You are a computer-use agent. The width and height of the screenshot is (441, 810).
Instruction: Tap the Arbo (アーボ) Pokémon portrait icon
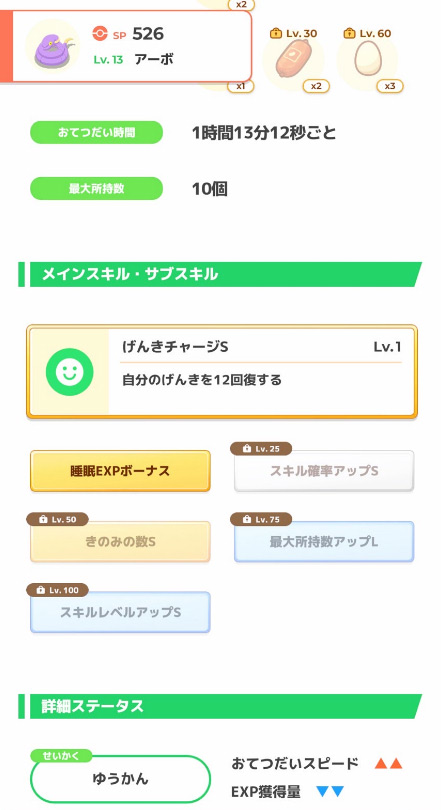pyautogui.click(x=52, y=46)
